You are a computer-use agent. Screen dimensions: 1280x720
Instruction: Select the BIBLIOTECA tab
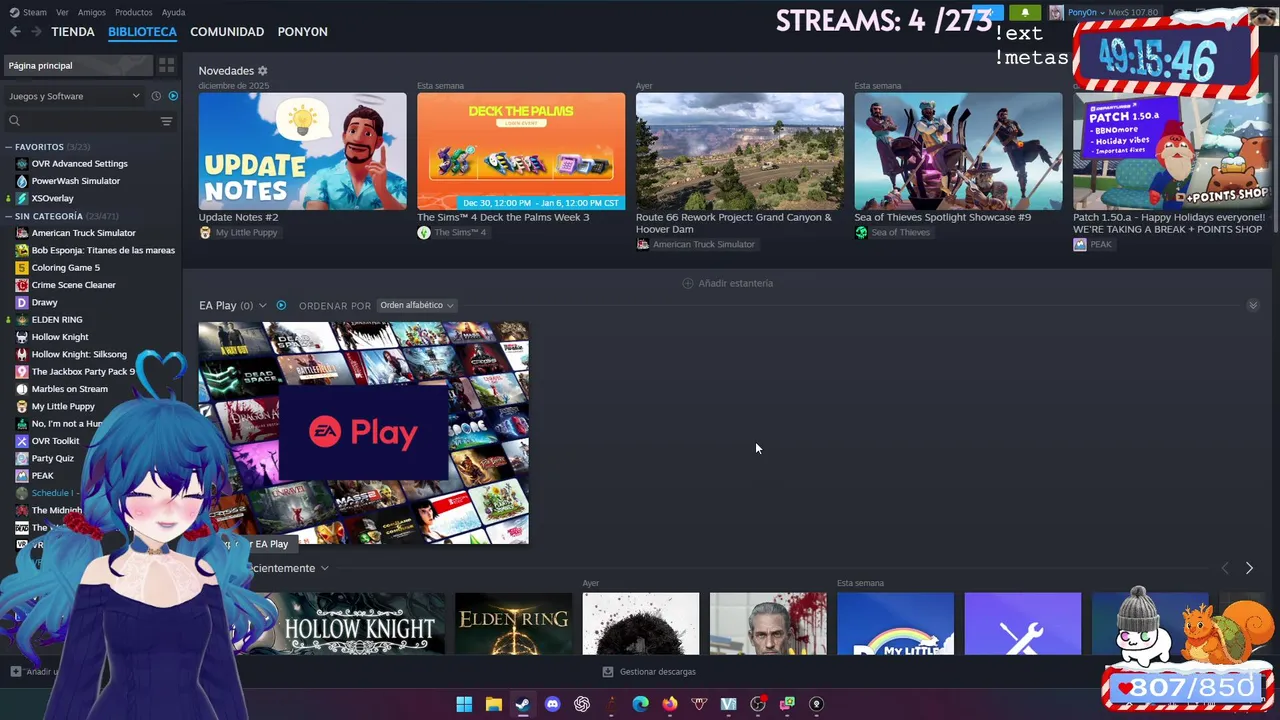142,32
